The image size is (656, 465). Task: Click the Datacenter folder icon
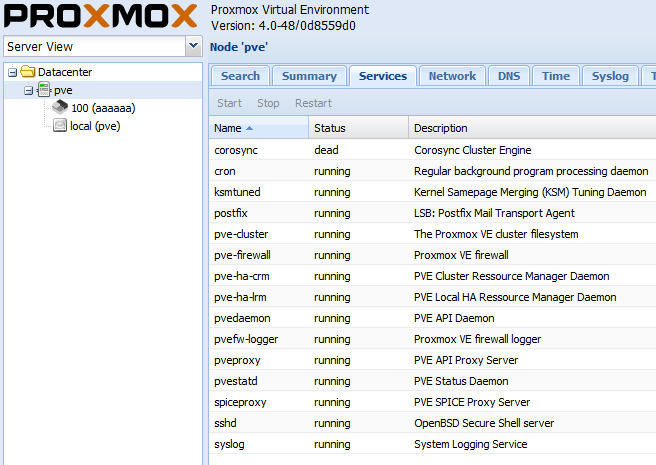pos(28,72)
